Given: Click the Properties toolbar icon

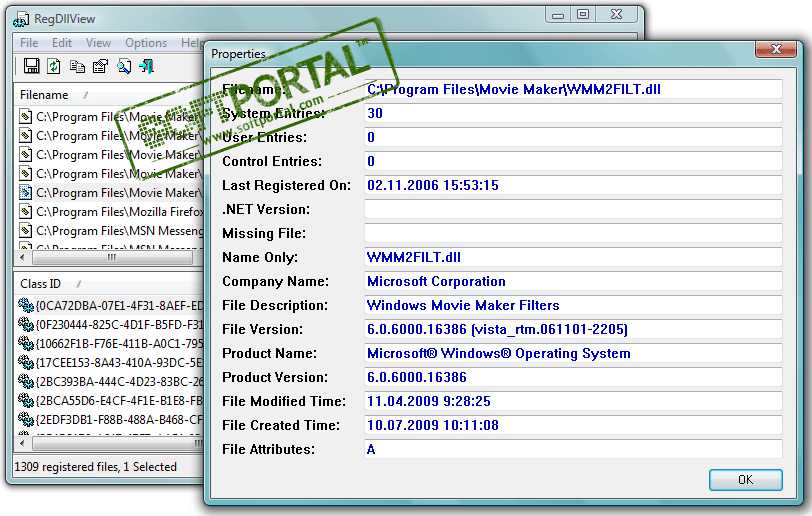Looking at the screenshot, I should pos(100,66).
